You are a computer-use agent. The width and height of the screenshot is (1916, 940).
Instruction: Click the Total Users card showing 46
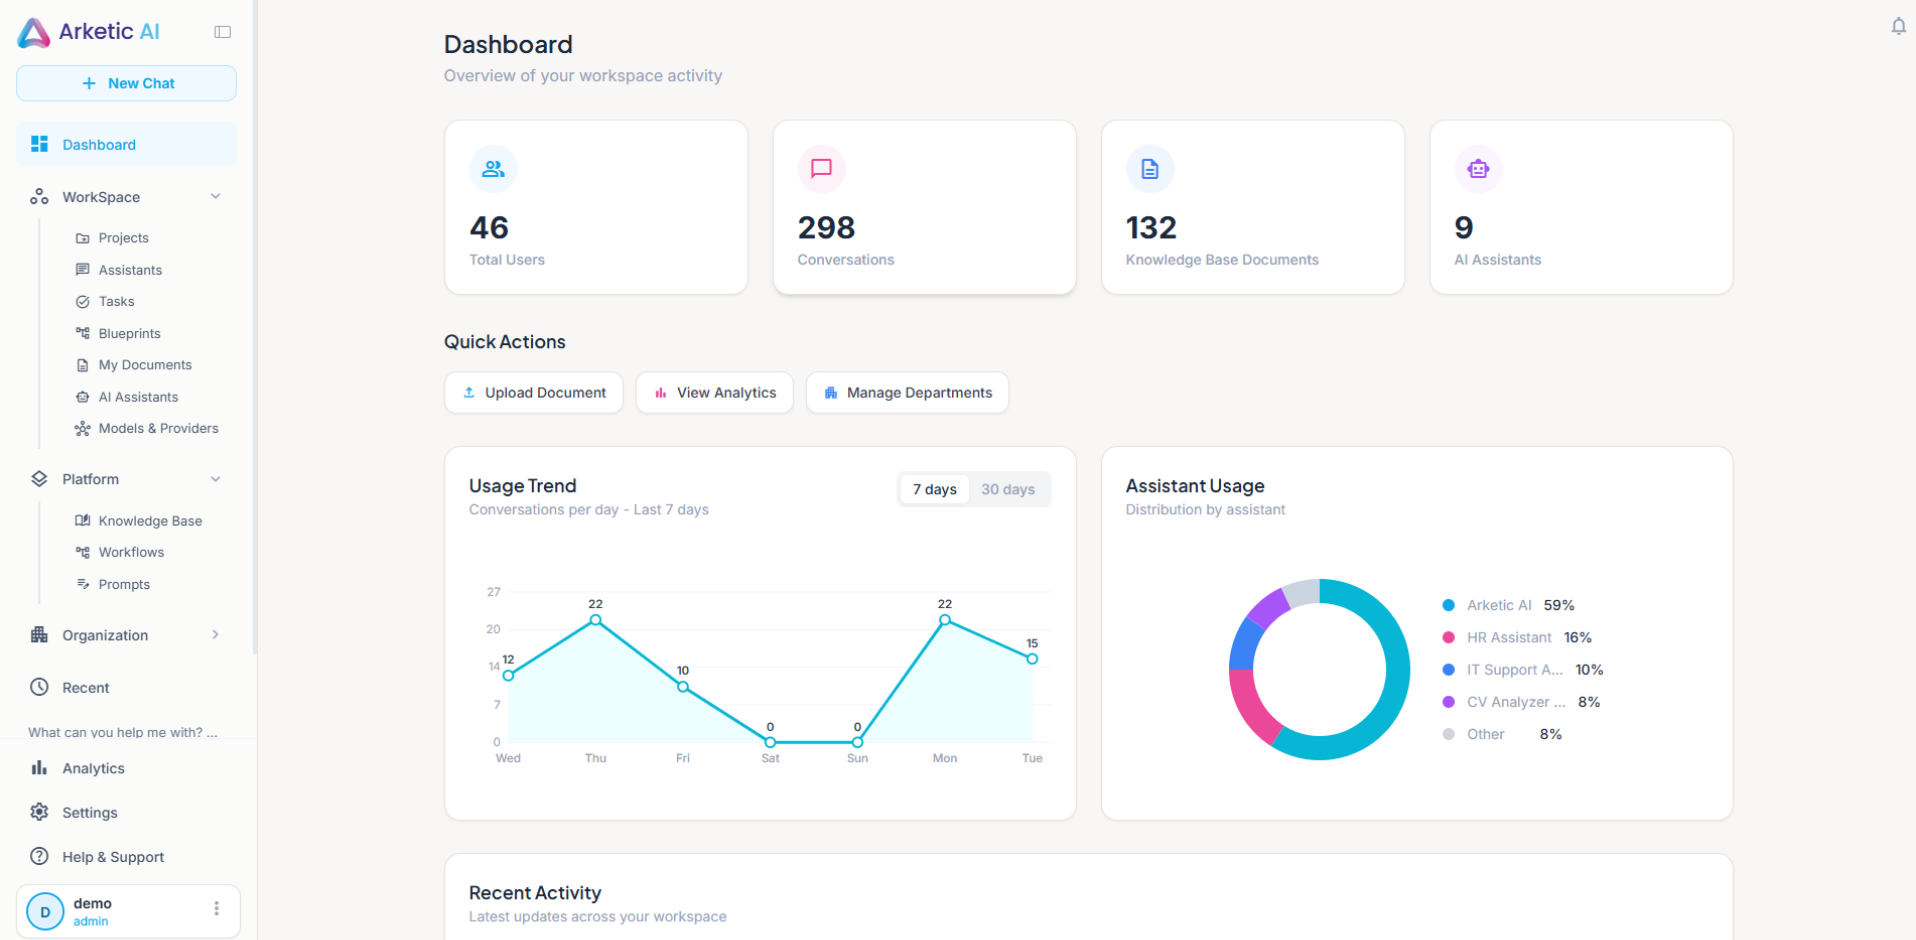coord(596,207)
